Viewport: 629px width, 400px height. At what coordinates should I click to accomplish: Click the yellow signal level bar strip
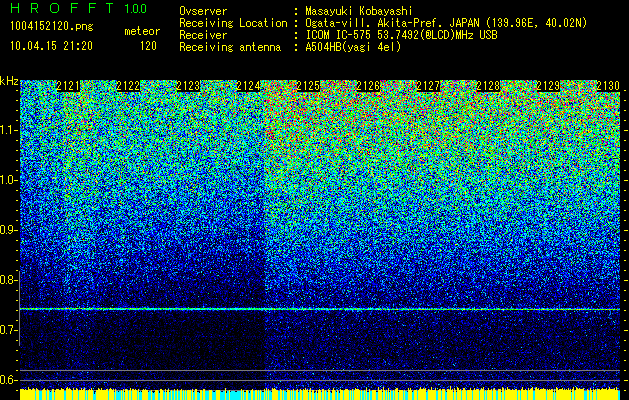point(320,394)
